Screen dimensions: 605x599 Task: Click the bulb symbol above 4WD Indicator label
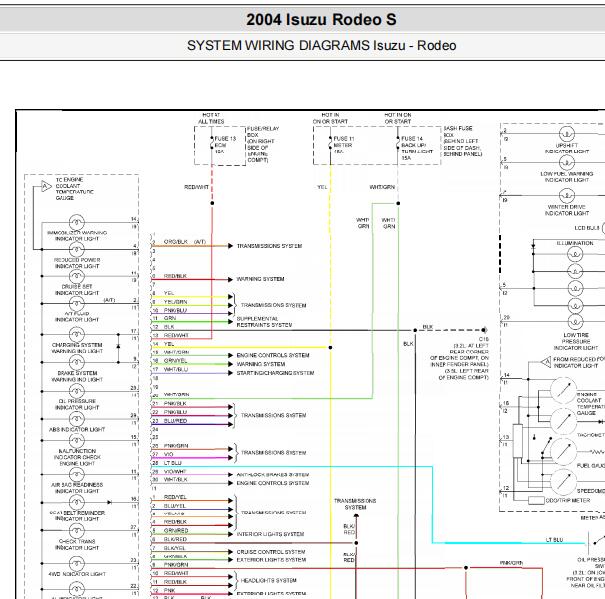76,563
